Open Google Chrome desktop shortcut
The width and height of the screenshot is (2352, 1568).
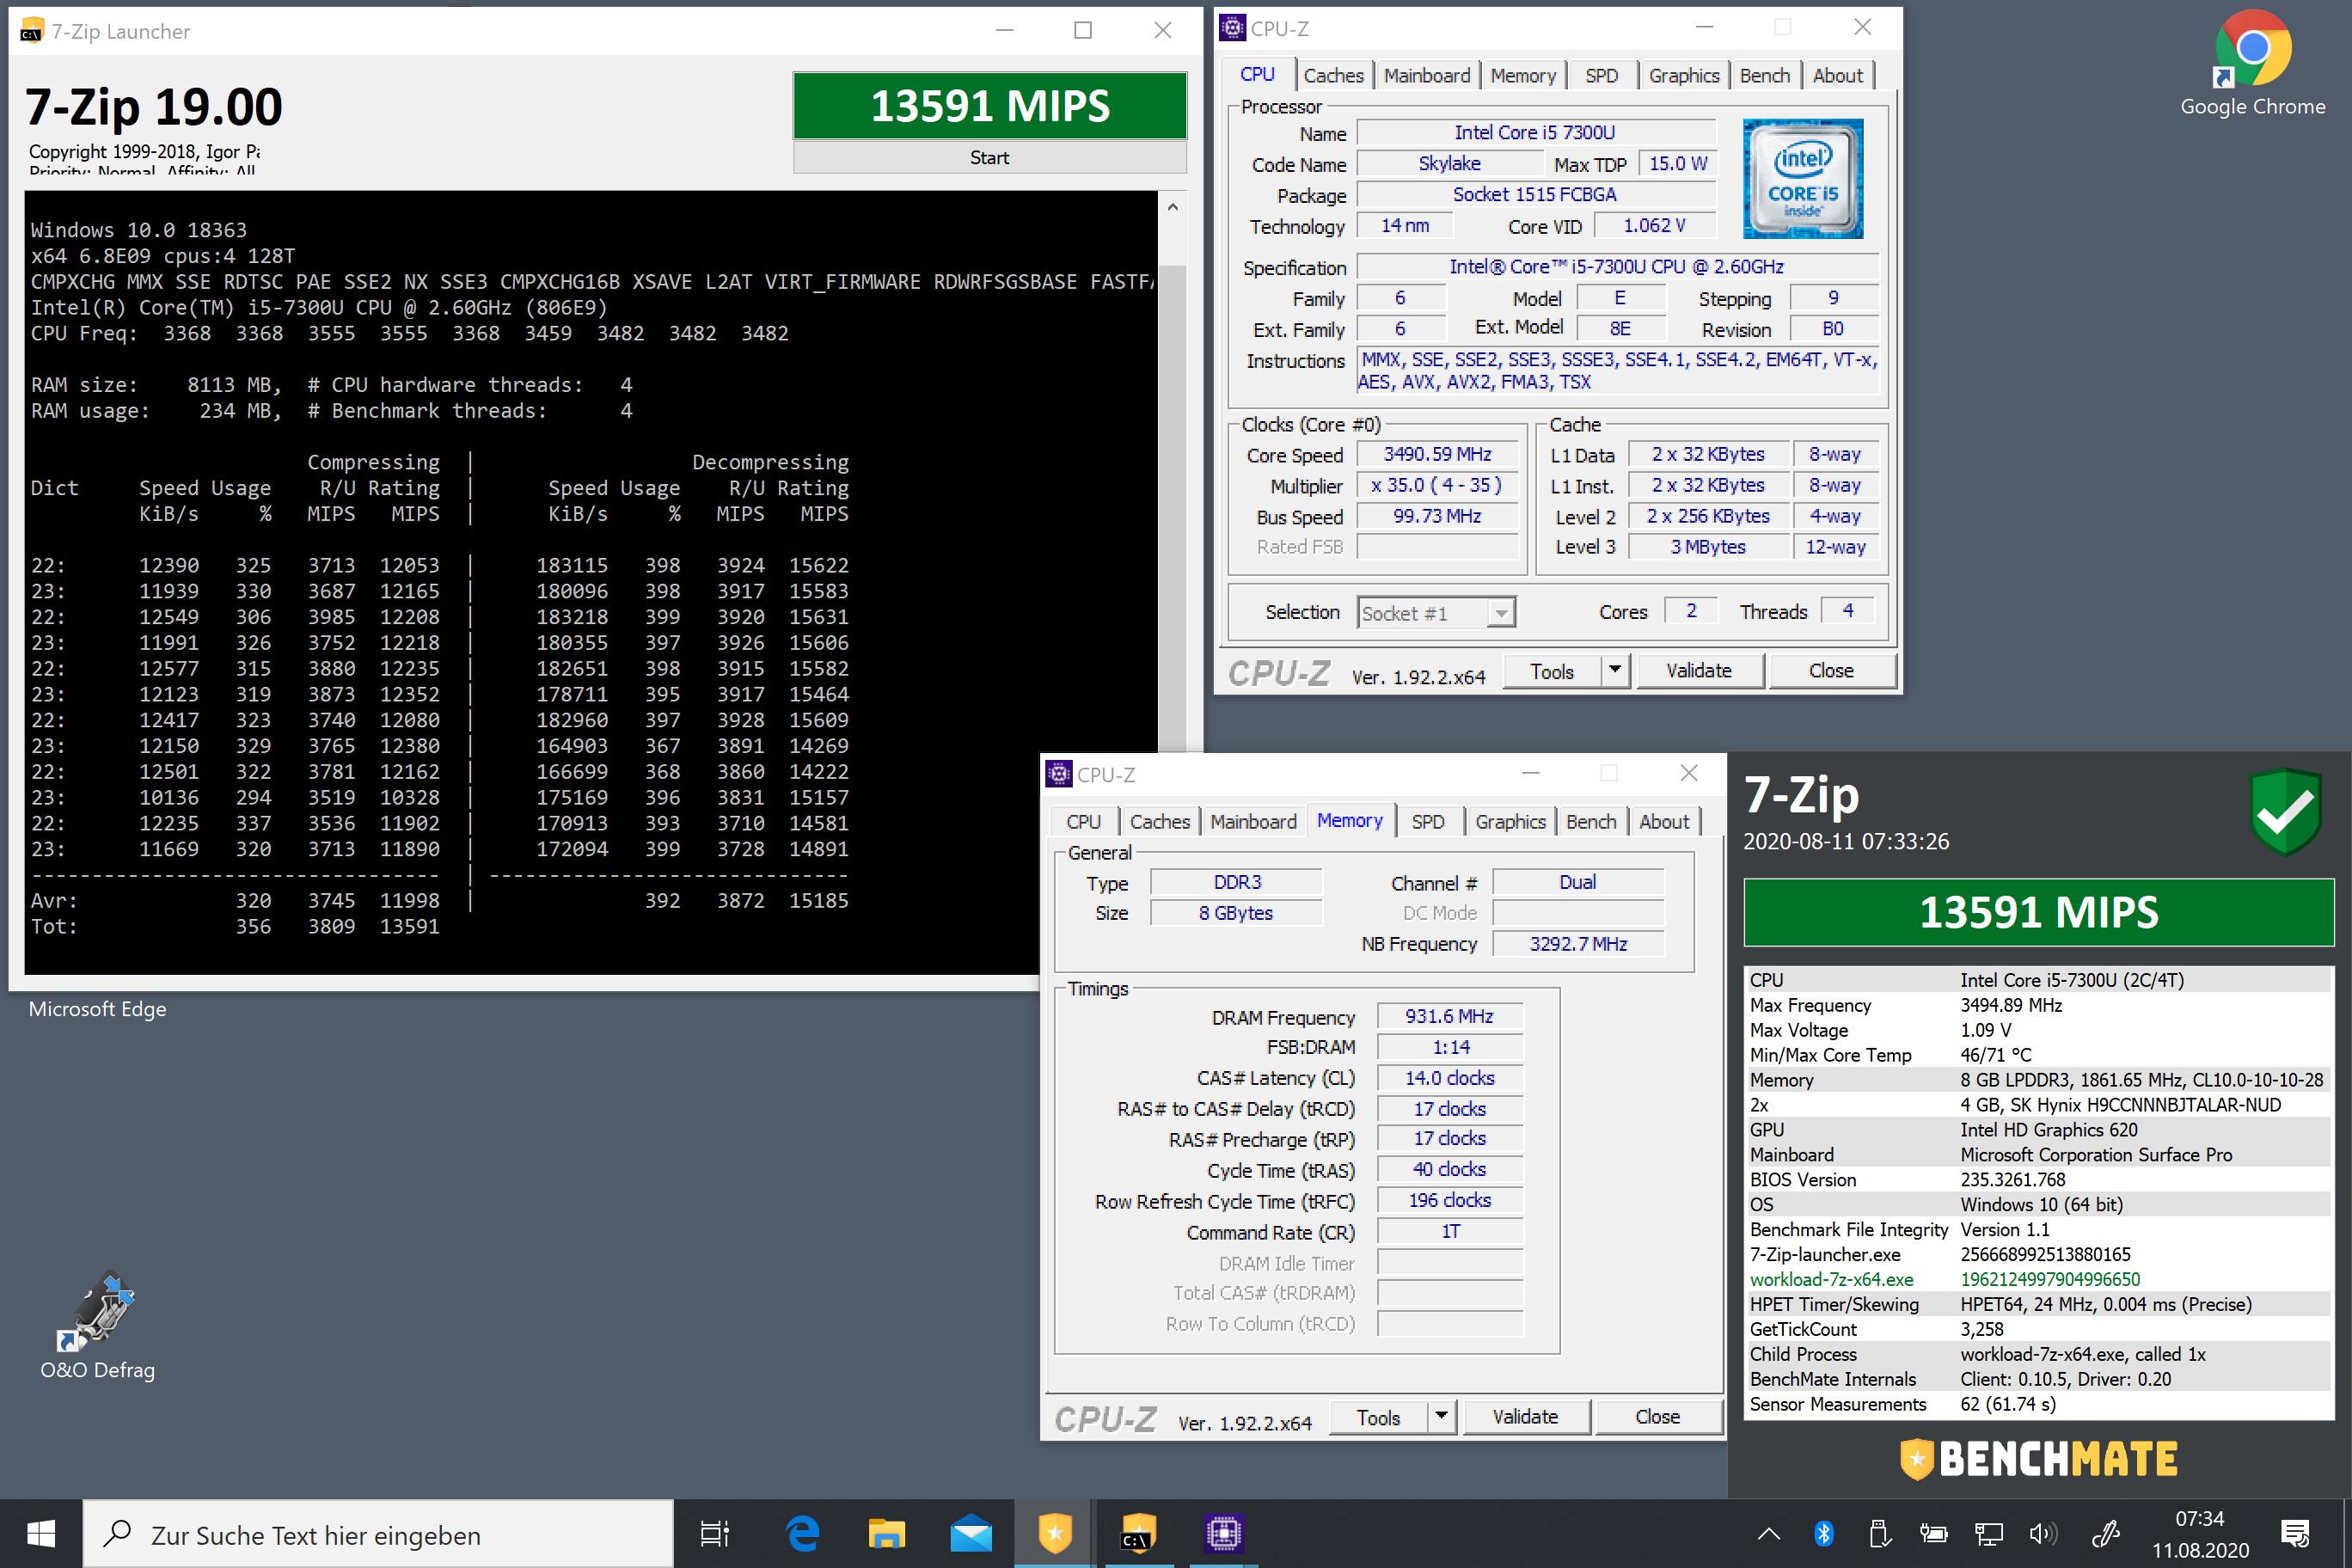(2252, 63)
